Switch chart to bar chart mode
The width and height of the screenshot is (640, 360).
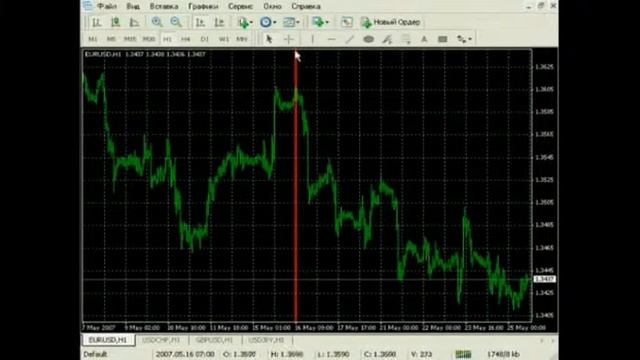[96, 22]
